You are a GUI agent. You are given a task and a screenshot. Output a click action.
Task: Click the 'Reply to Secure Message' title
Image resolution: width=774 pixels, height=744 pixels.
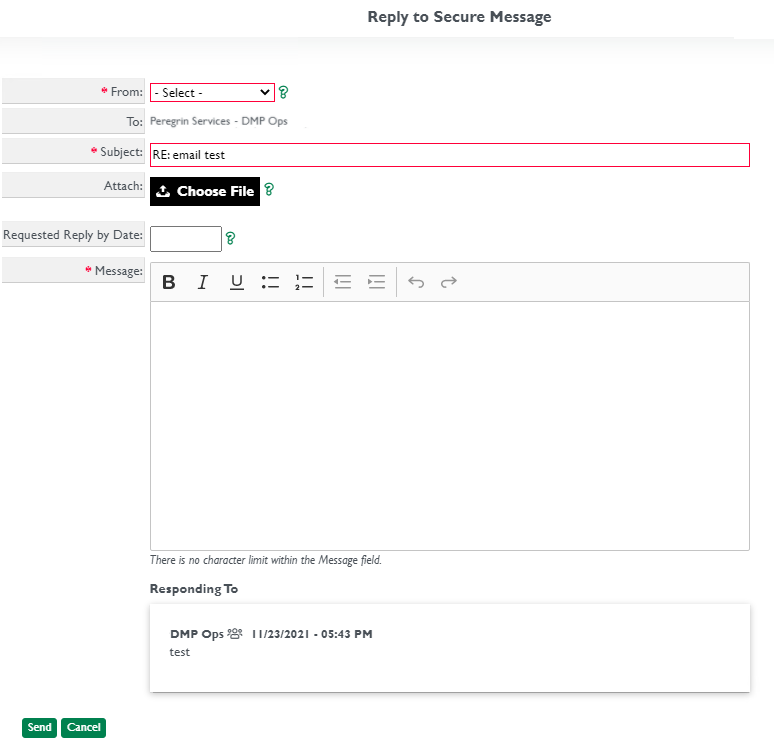(x=460, y=17)
